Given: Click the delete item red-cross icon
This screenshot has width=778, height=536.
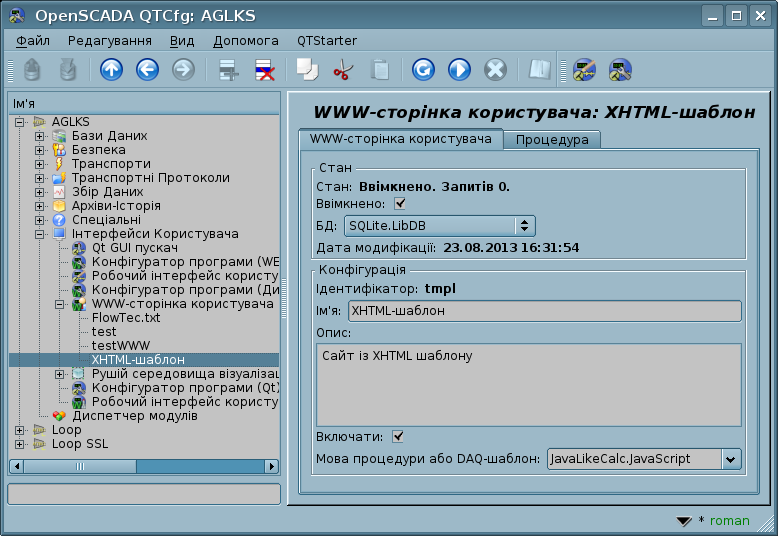Looking at the screenshot, I should pos(265,69).
